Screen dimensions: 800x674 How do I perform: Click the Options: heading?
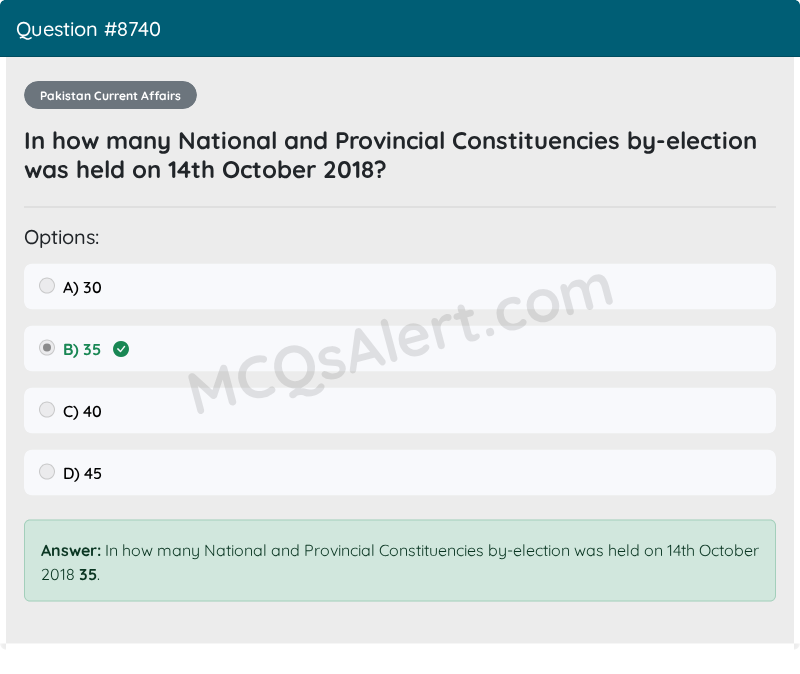pos(62,238)
